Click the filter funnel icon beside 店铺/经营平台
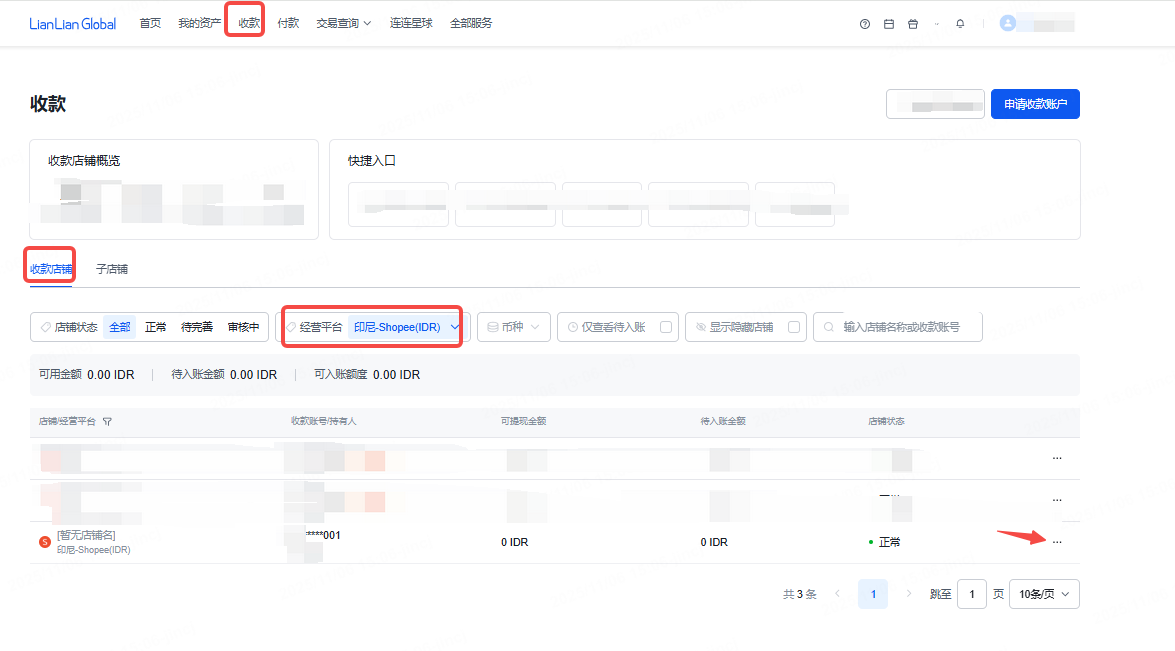The width and height of the screenshot is (1175, 651). [x=107, y=422]
